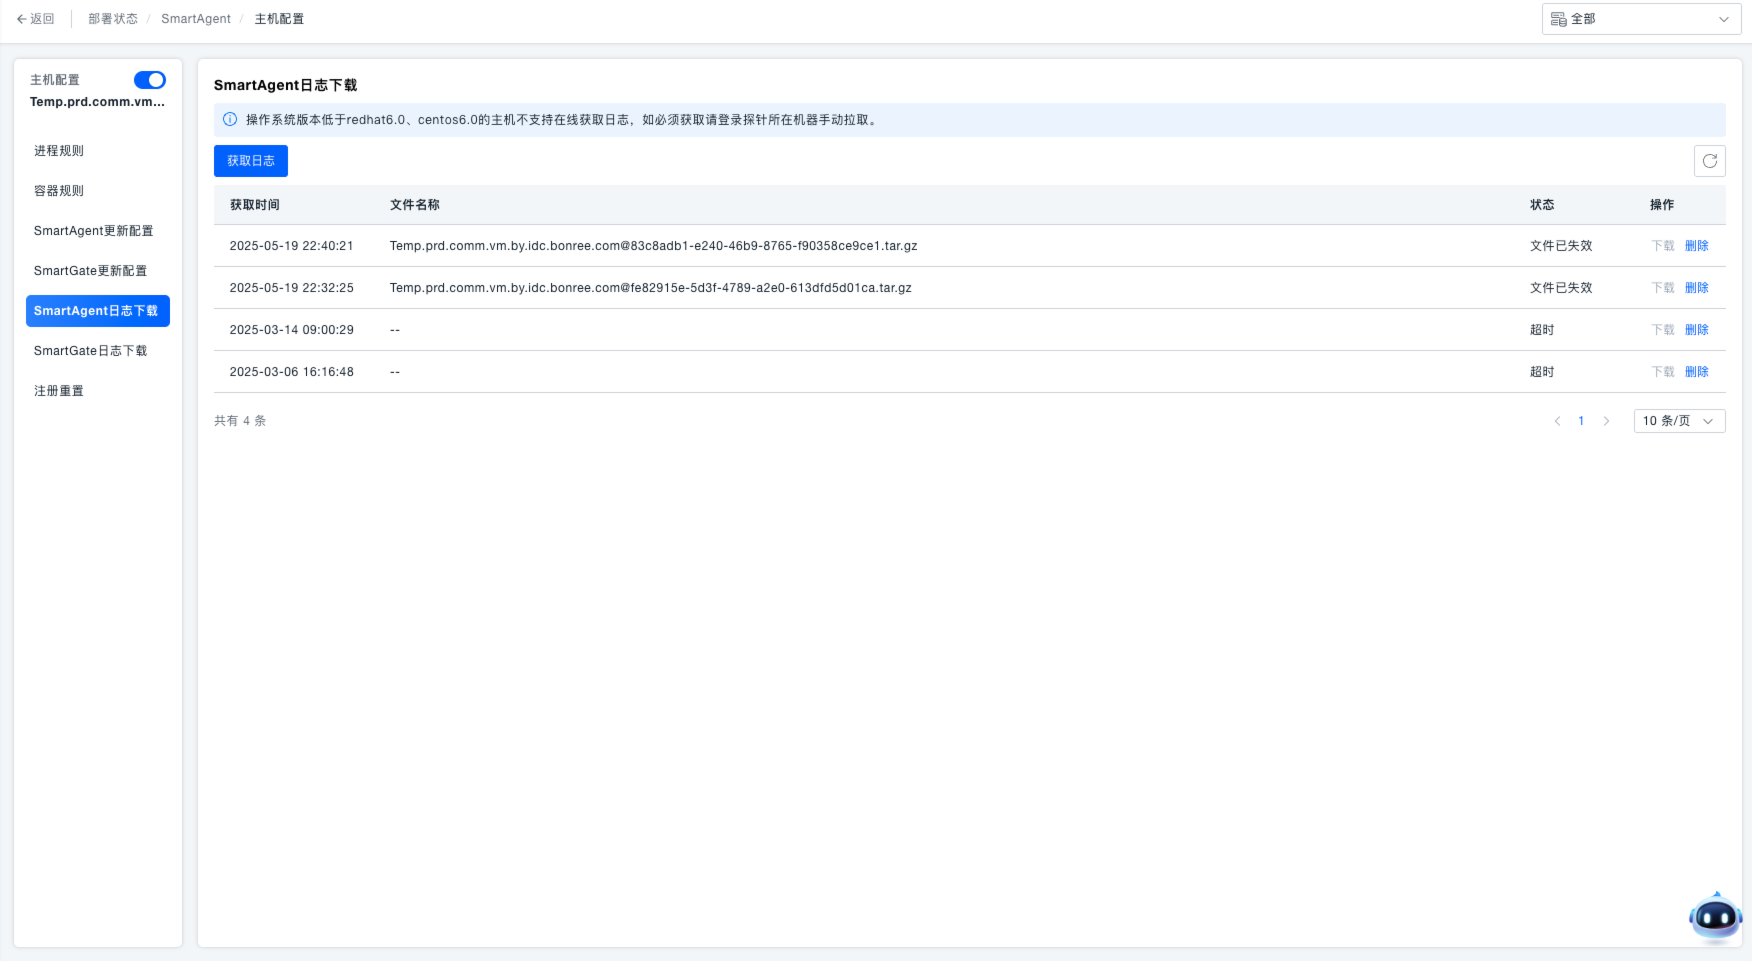1752x961 pixels.
Task: Click the back arrow 返回
Action: click(35, 19)
